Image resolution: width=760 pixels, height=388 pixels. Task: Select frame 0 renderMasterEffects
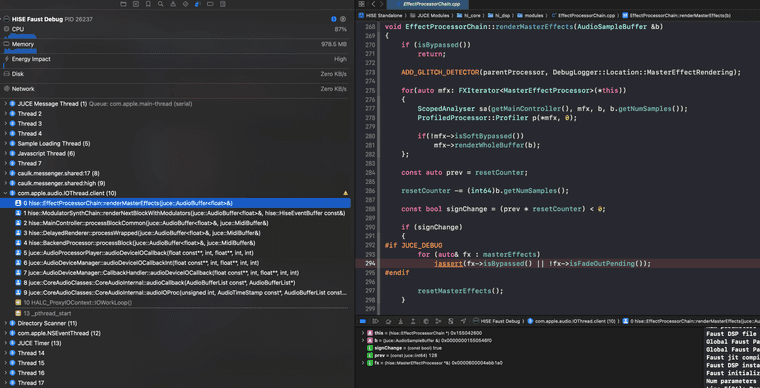pyautogui.click(x=175, y=203)
